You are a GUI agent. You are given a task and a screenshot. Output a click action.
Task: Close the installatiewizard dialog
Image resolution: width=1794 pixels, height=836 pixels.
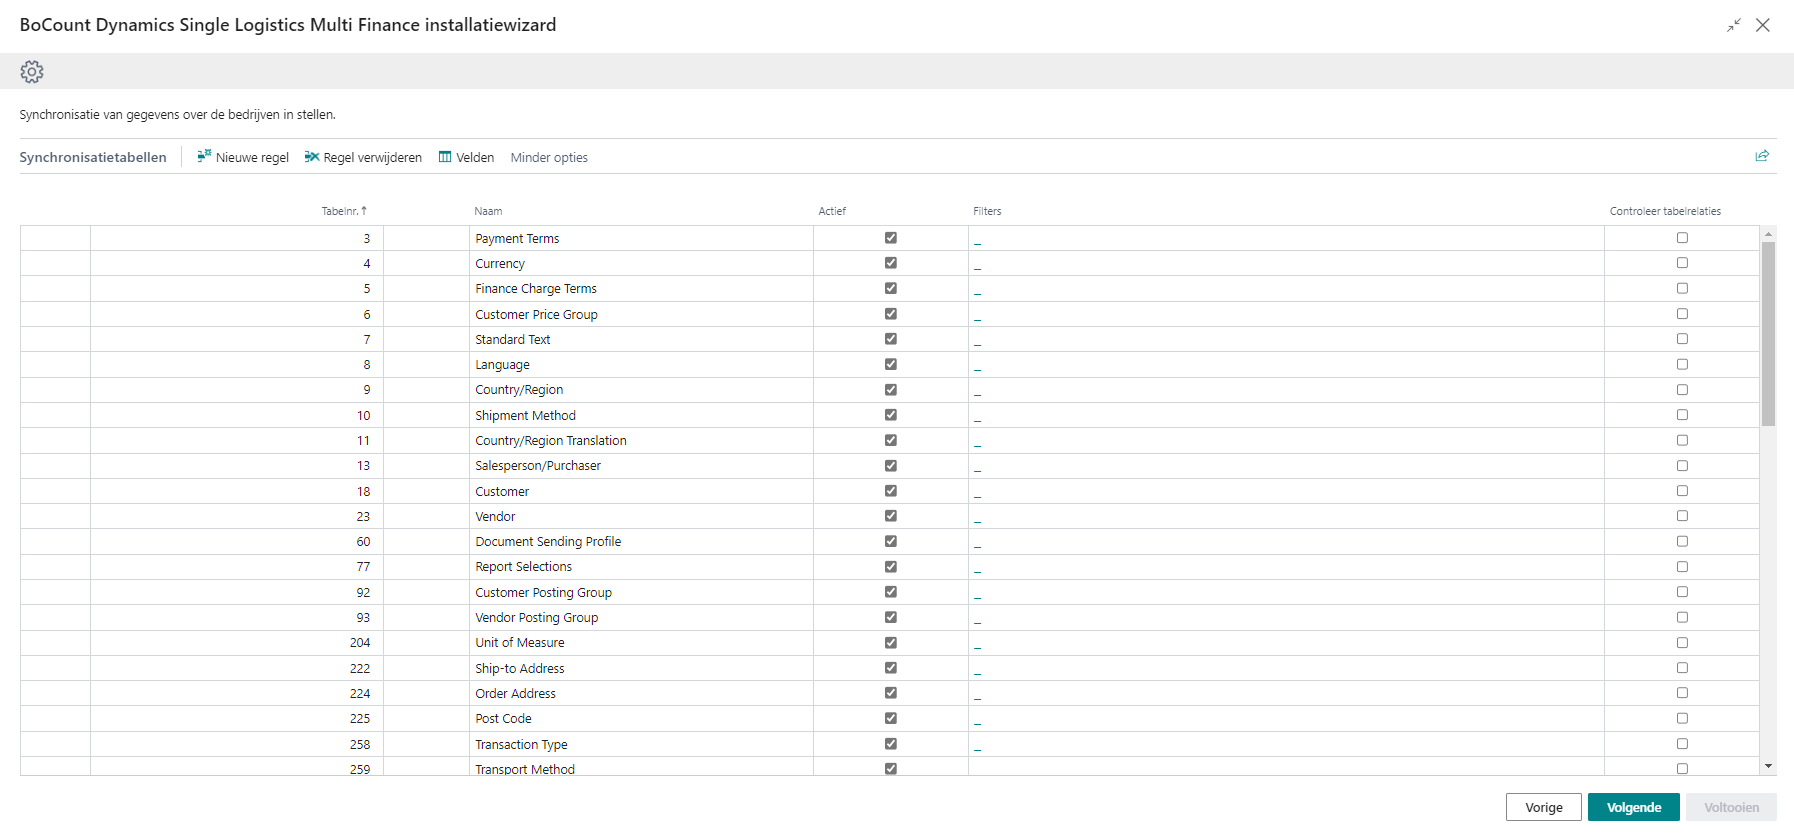coord(1763,25)
